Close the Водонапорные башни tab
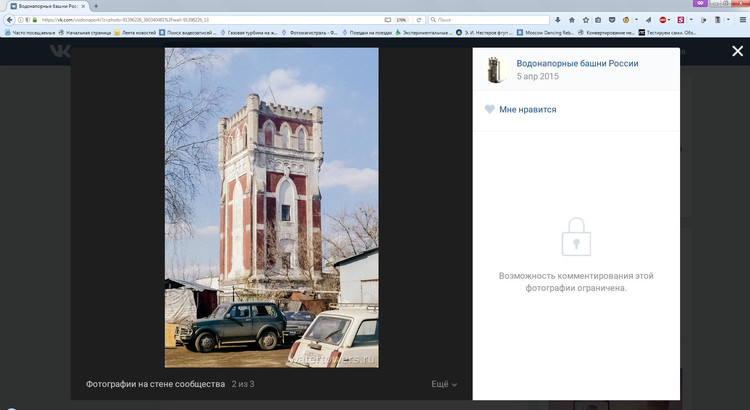 (83, 6)
